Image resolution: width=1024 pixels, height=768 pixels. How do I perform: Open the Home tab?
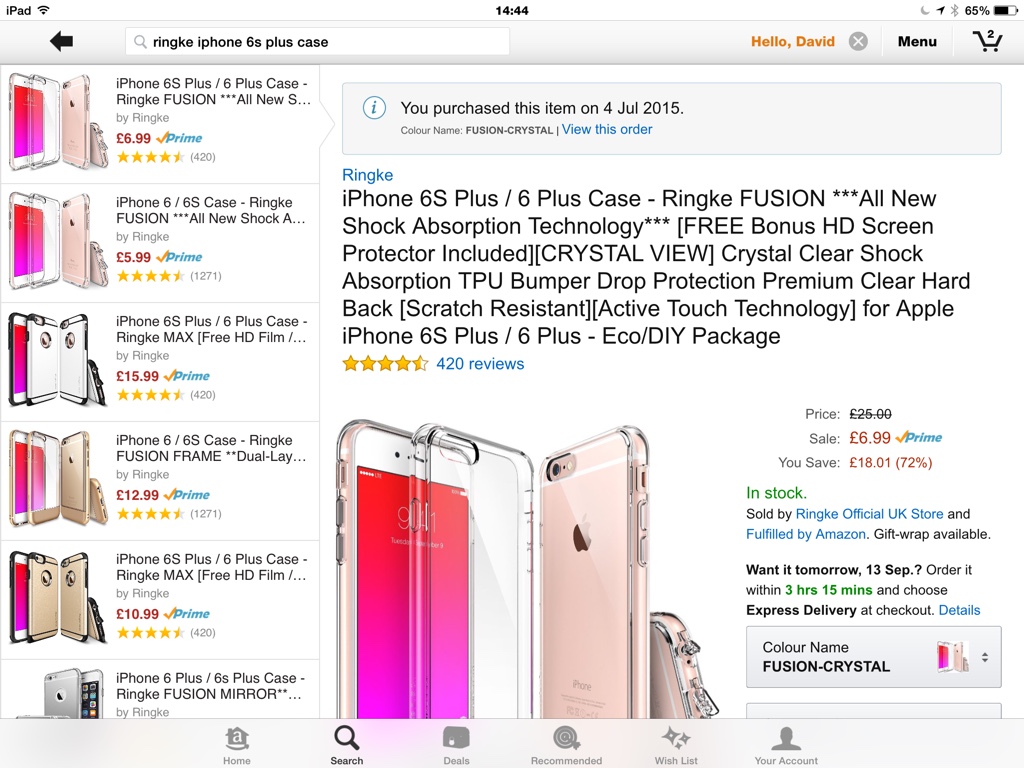pyautogui.click(x=236, y=746)
